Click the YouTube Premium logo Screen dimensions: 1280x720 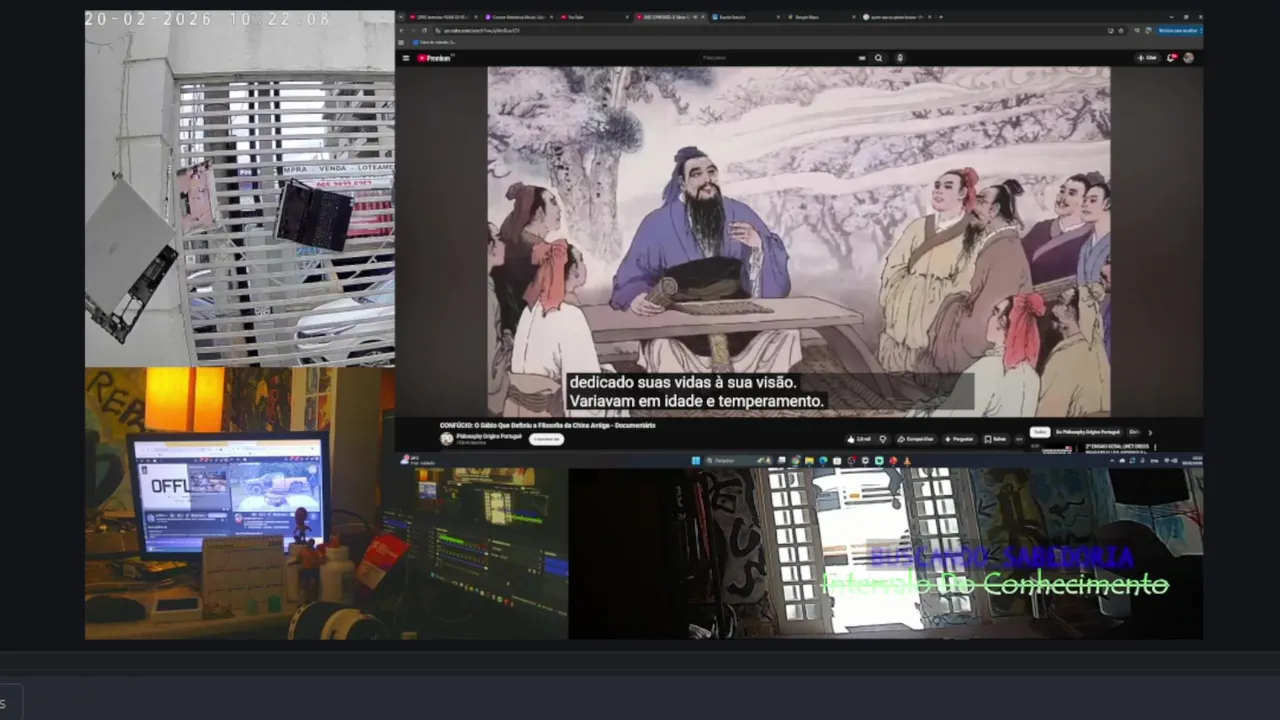coord(434,58)
